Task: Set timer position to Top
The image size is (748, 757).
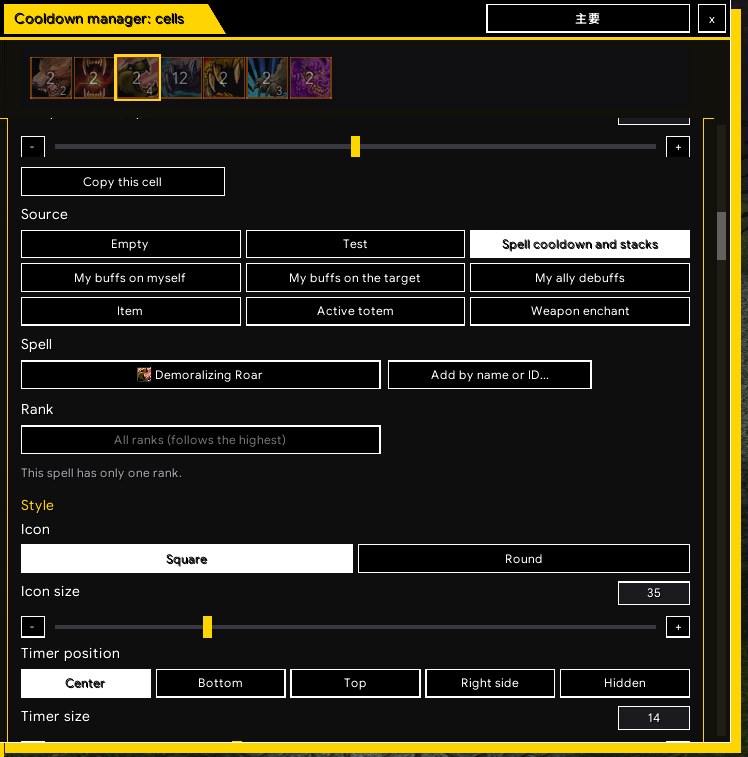Action: click(x=355, y=683)
